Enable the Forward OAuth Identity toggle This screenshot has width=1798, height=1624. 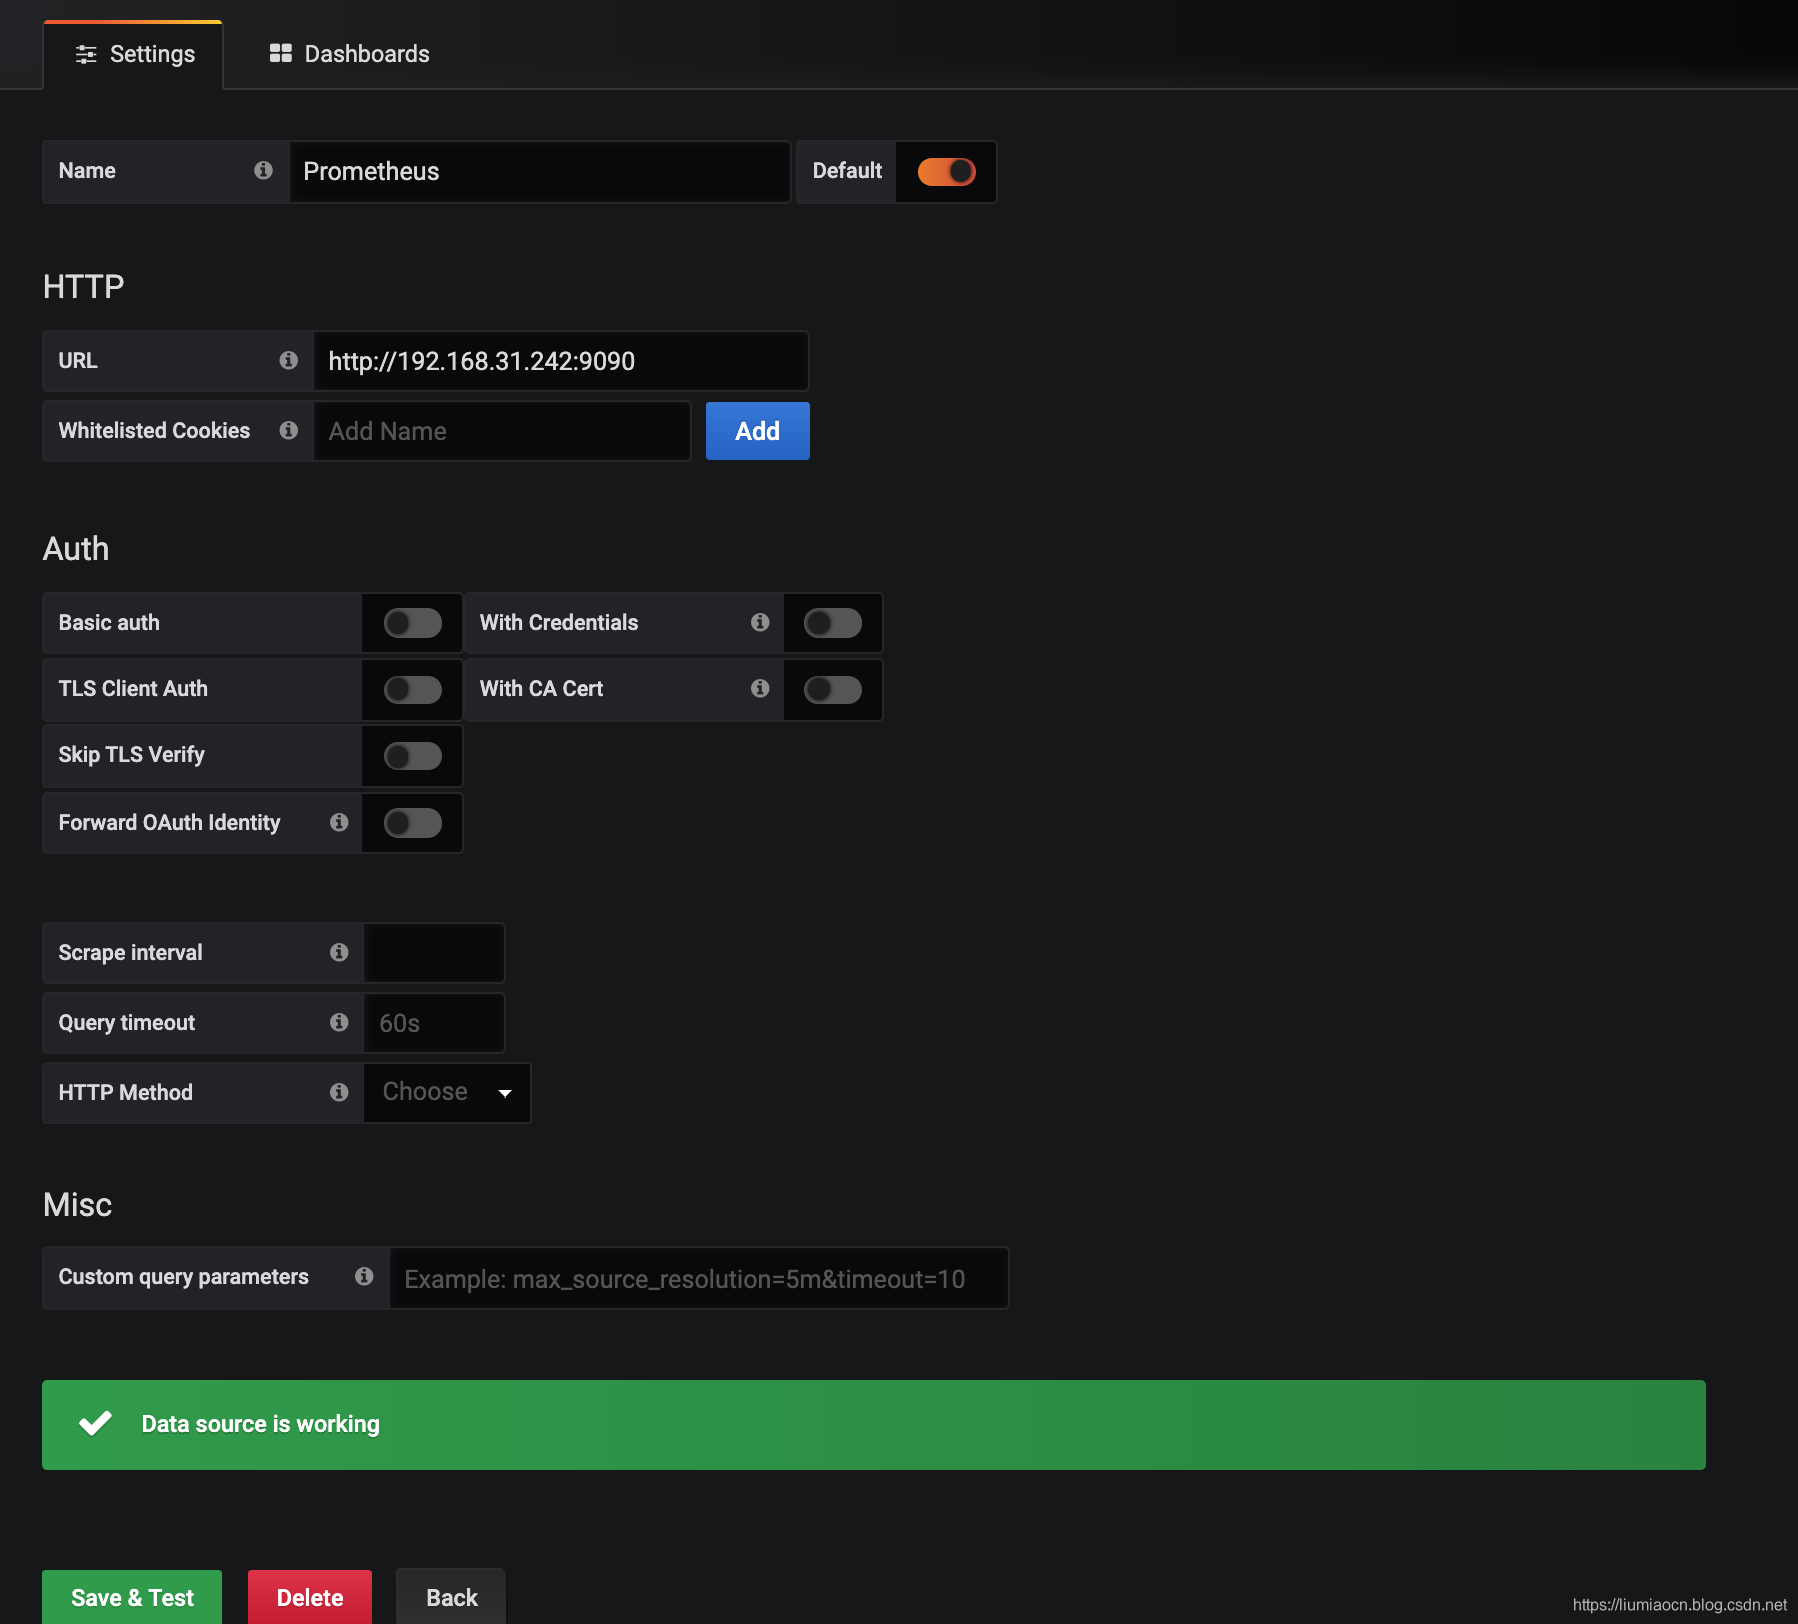(x=413, y=823)
